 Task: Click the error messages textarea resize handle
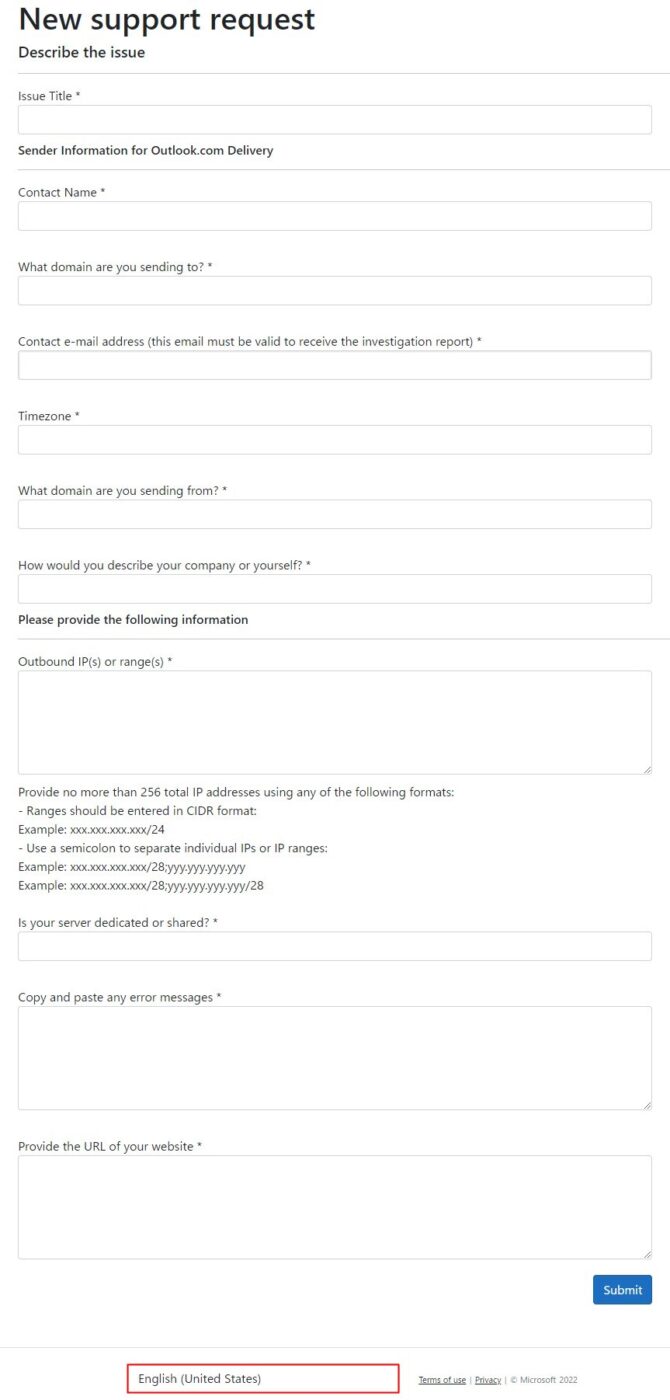coord(647,1105)
